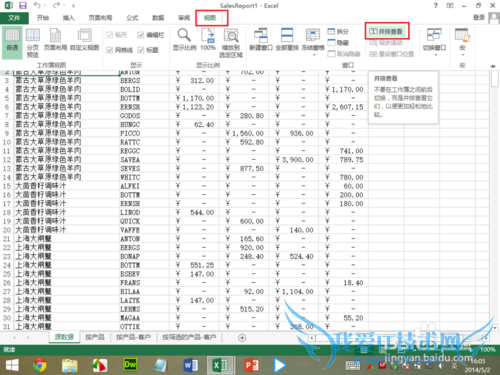Select cell containing BERGS in row 3
Viewport: 500px width, 375px height.
(x=144, y=81)
